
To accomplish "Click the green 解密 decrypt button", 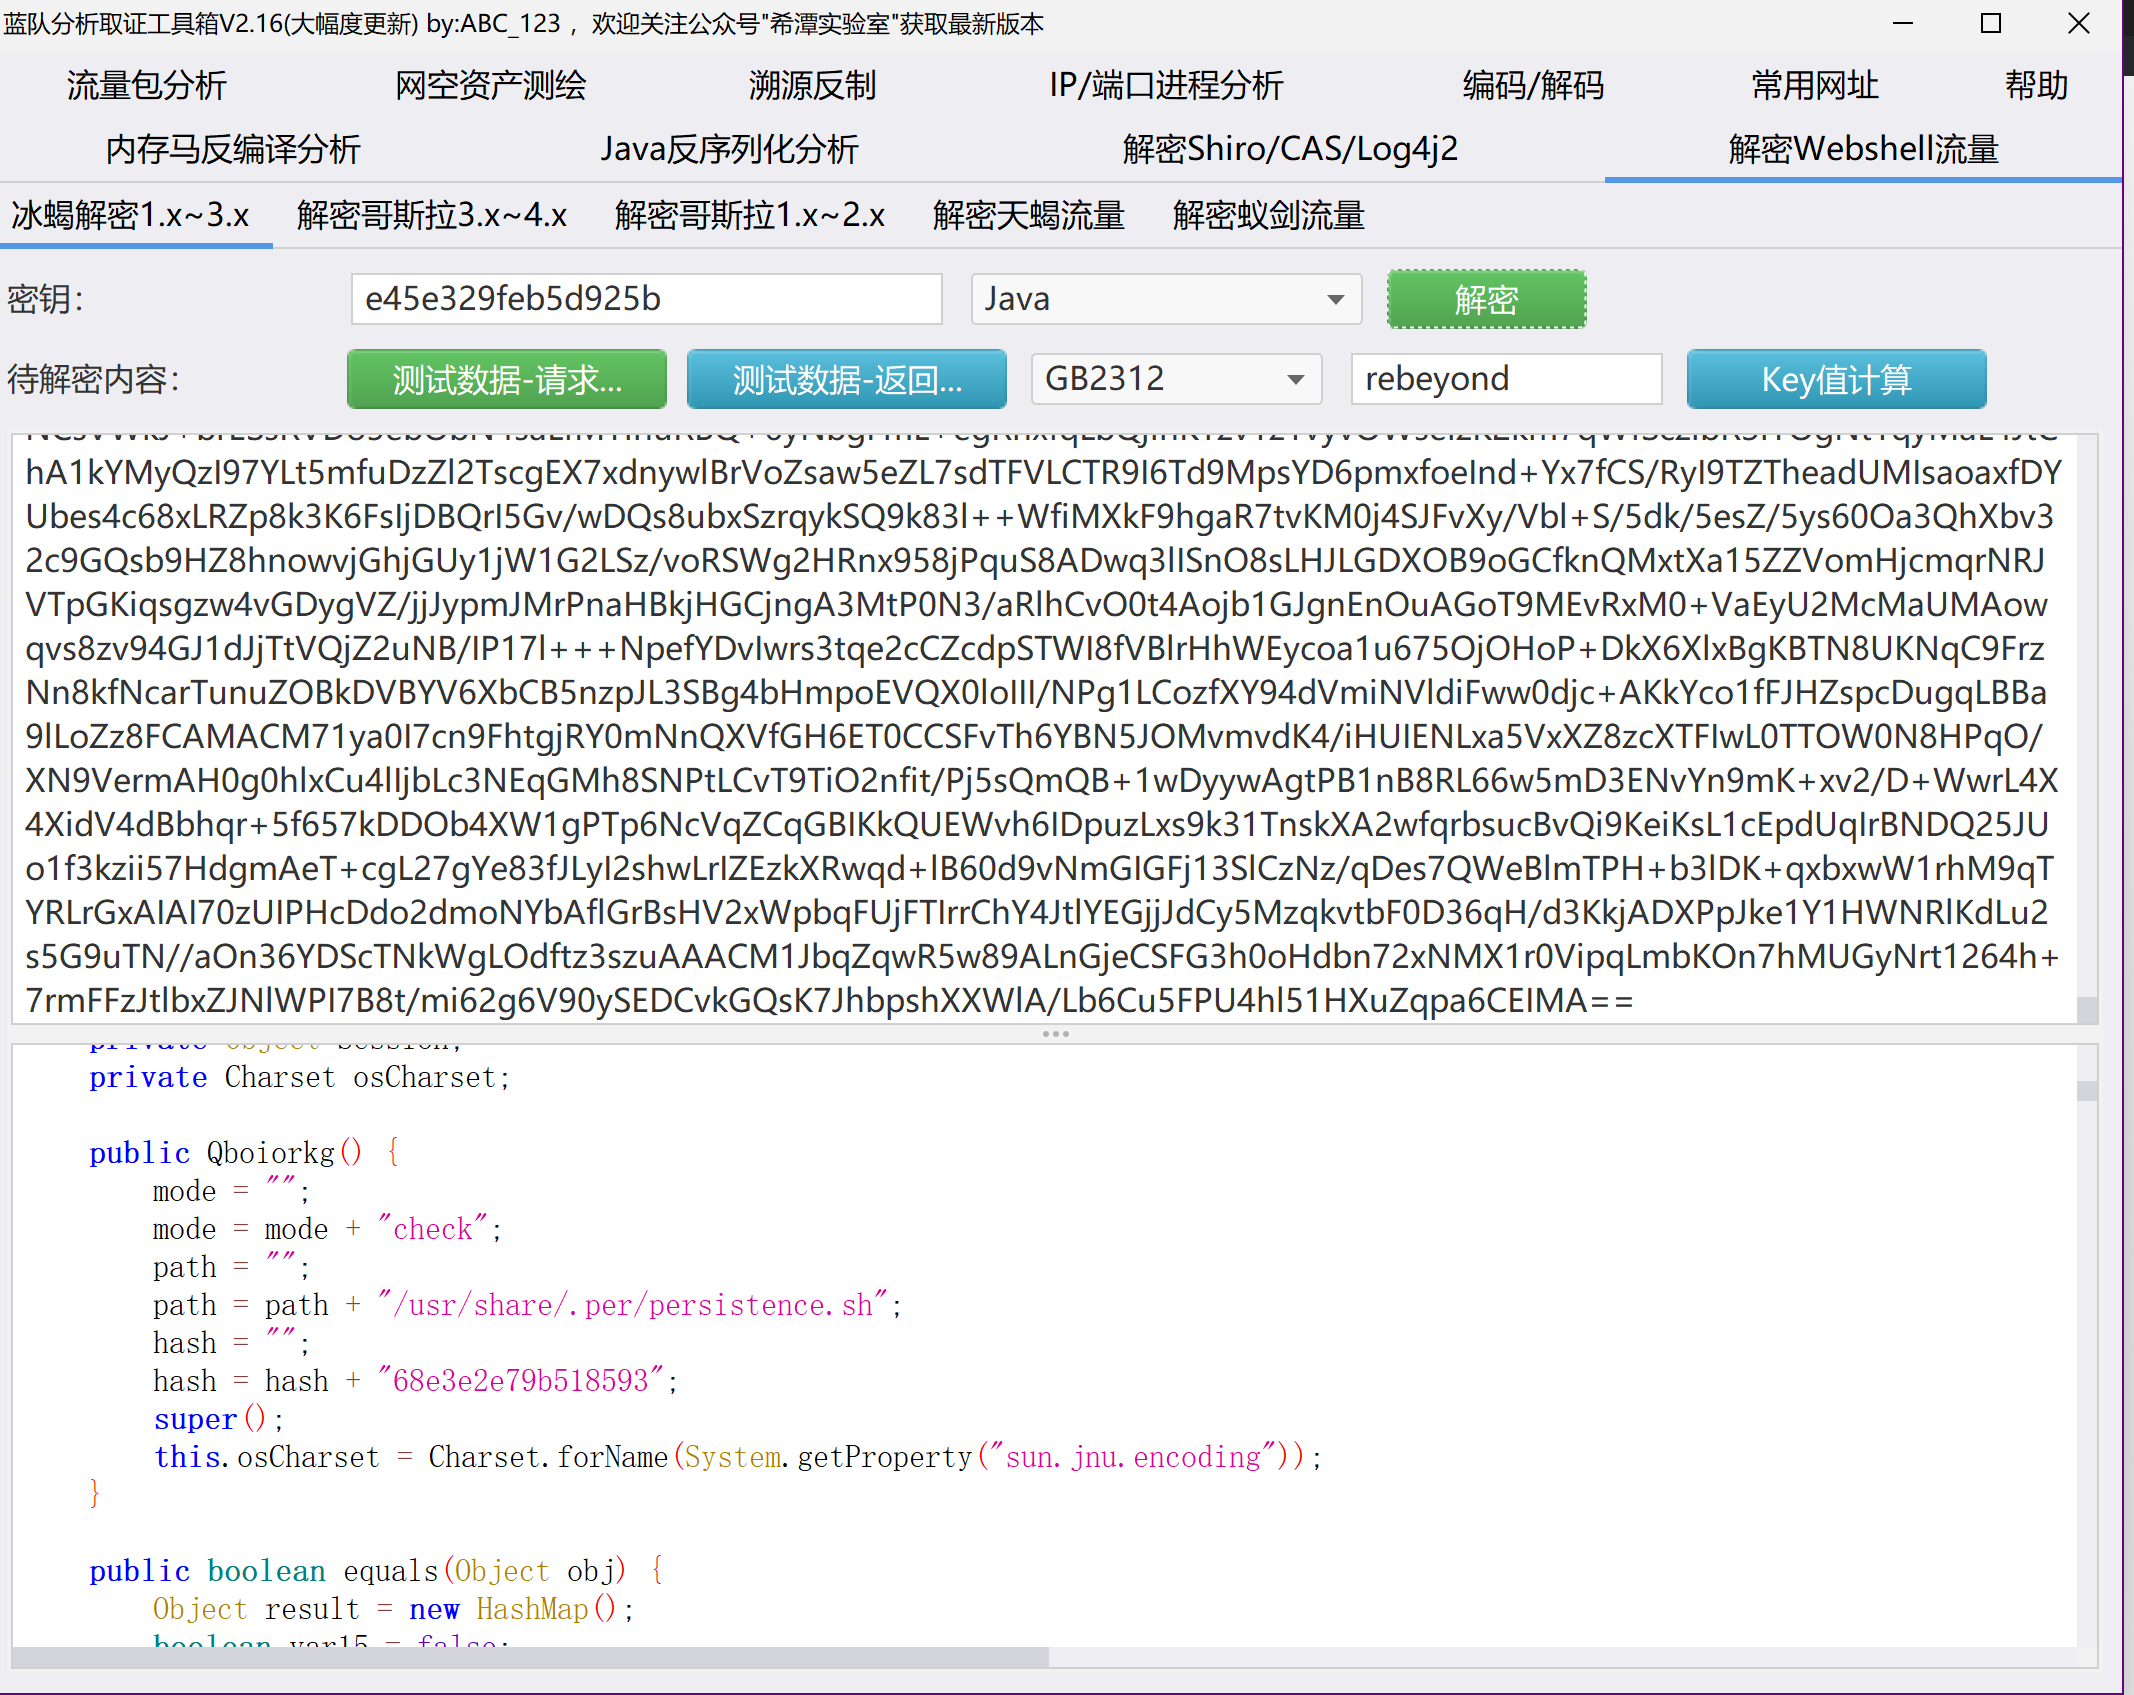I will (x=1485, y=299).
